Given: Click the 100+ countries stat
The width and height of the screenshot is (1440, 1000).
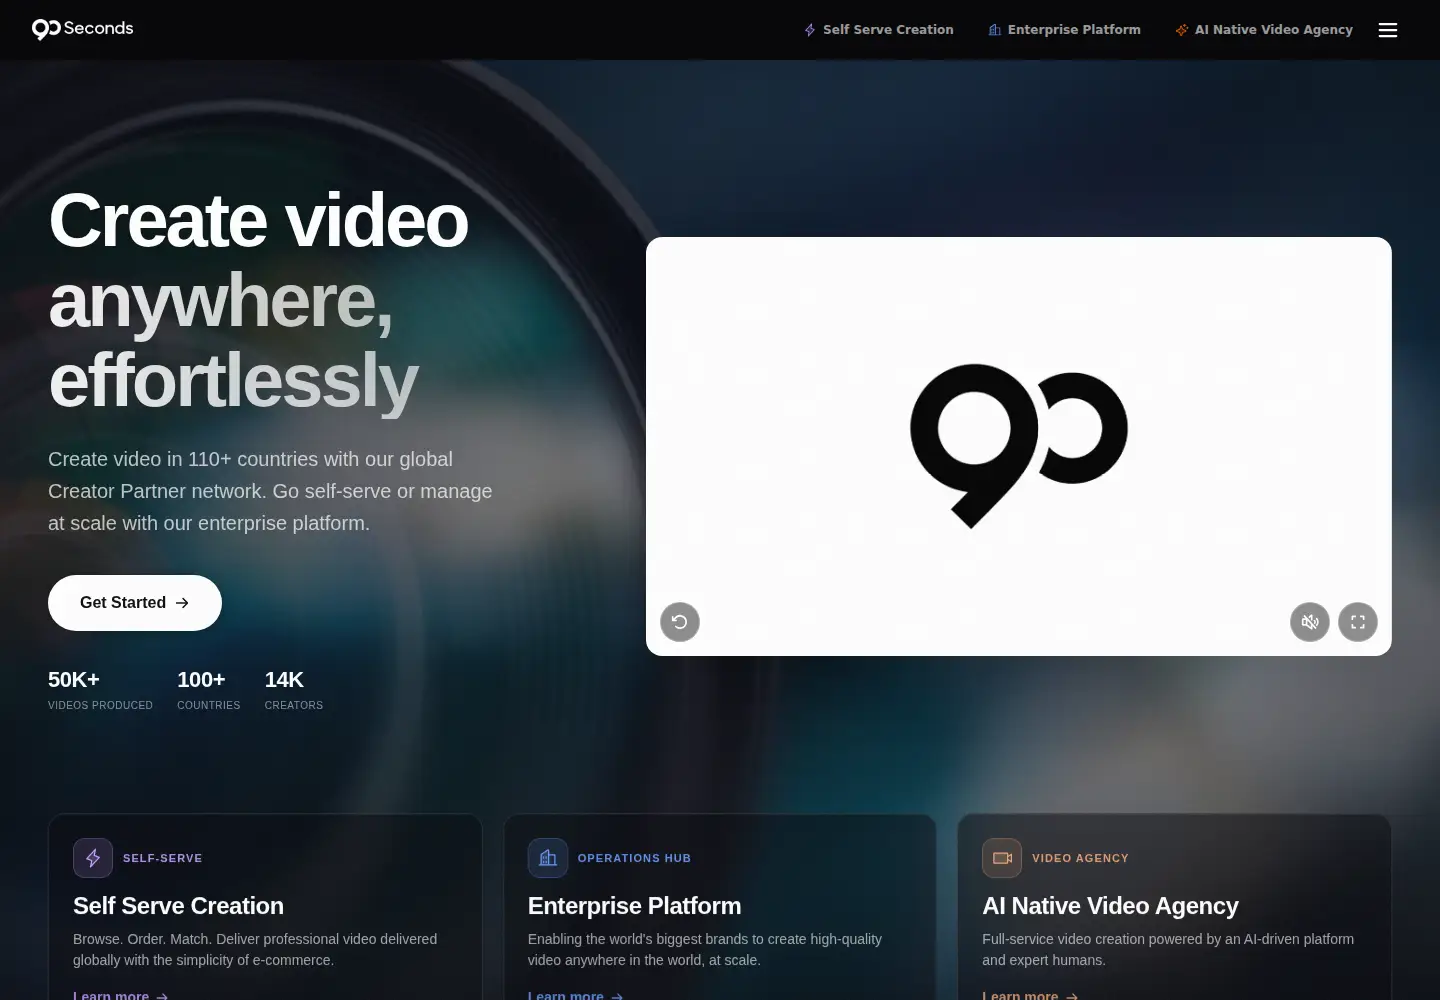Looking at the screenshot, I should [x=209, y=690].
